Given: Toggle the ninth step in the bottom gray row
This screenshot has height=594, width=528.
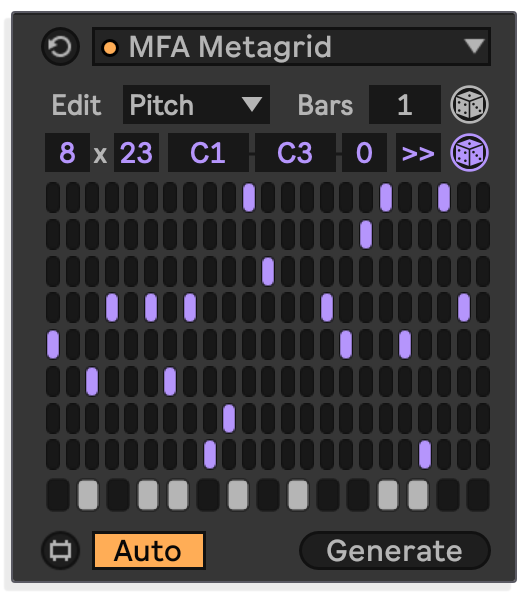Looking at the screenshot, I should point(298,495).
